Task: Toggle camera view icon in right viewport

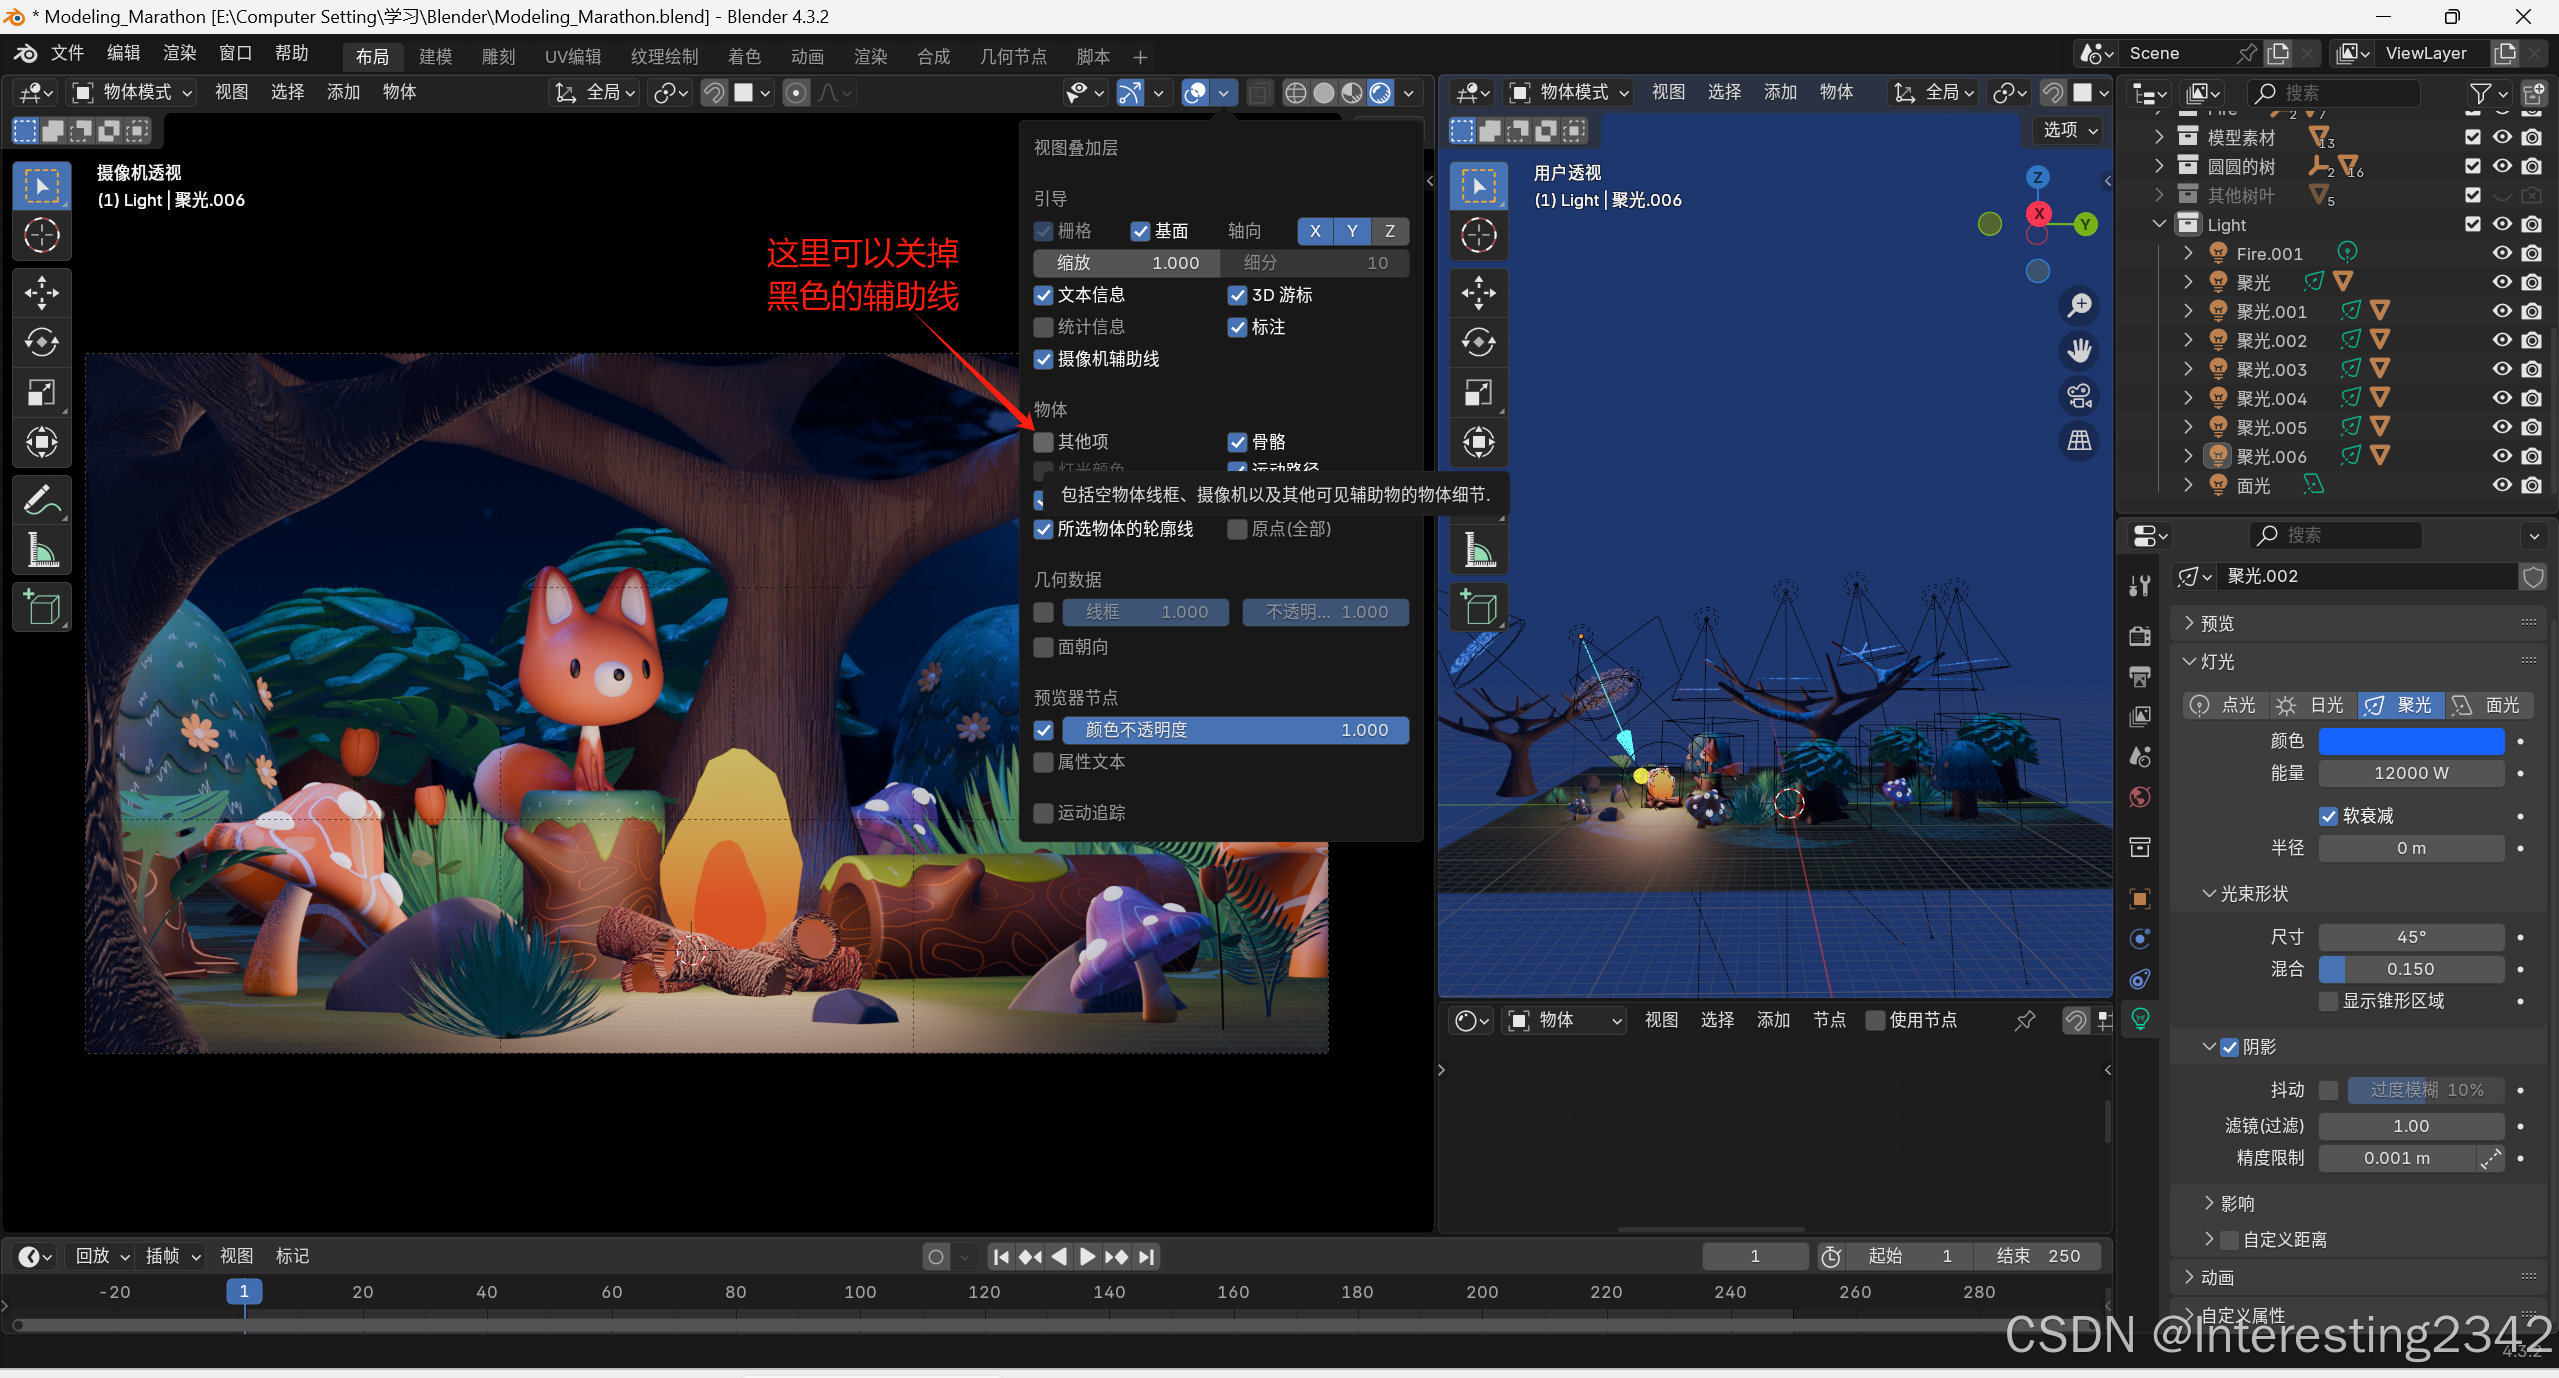Action: 2080,396
